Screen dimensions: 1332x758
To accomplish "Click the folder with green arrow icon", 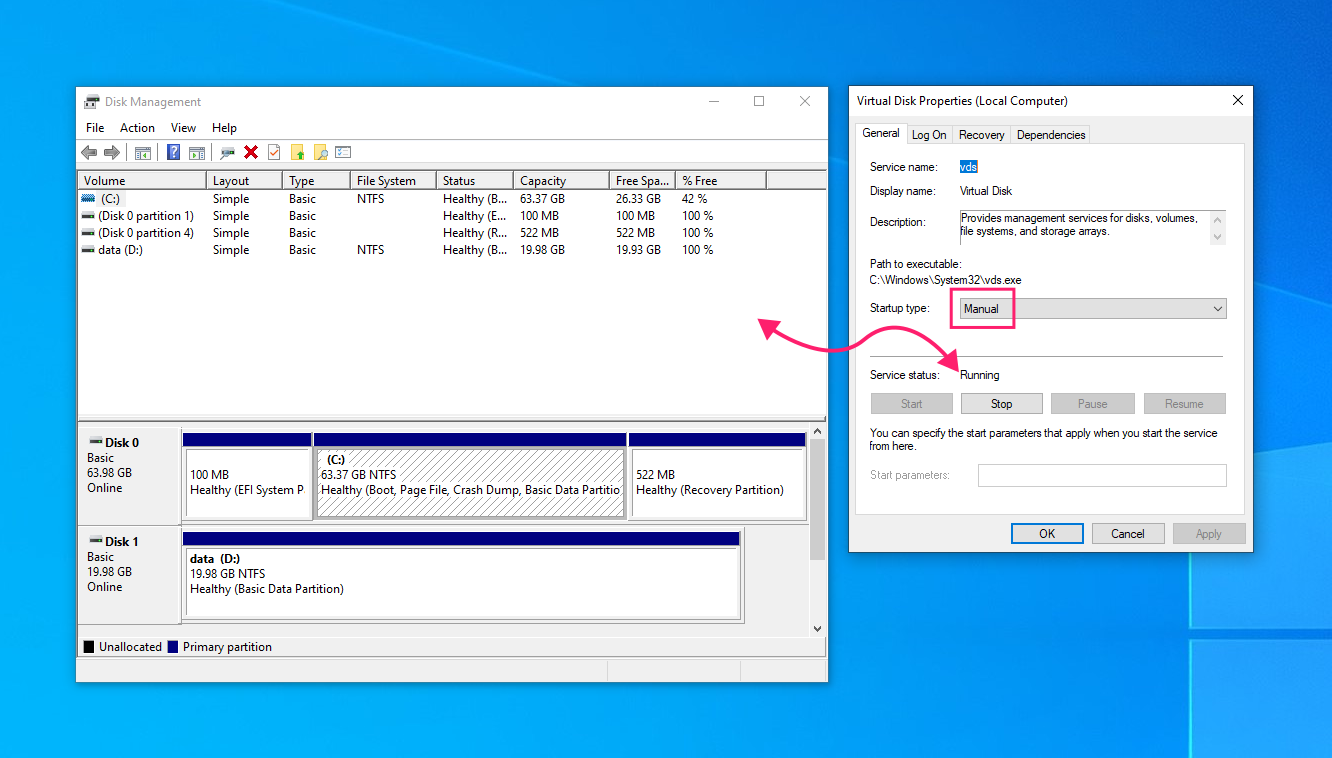I will (x=297, y=152).
